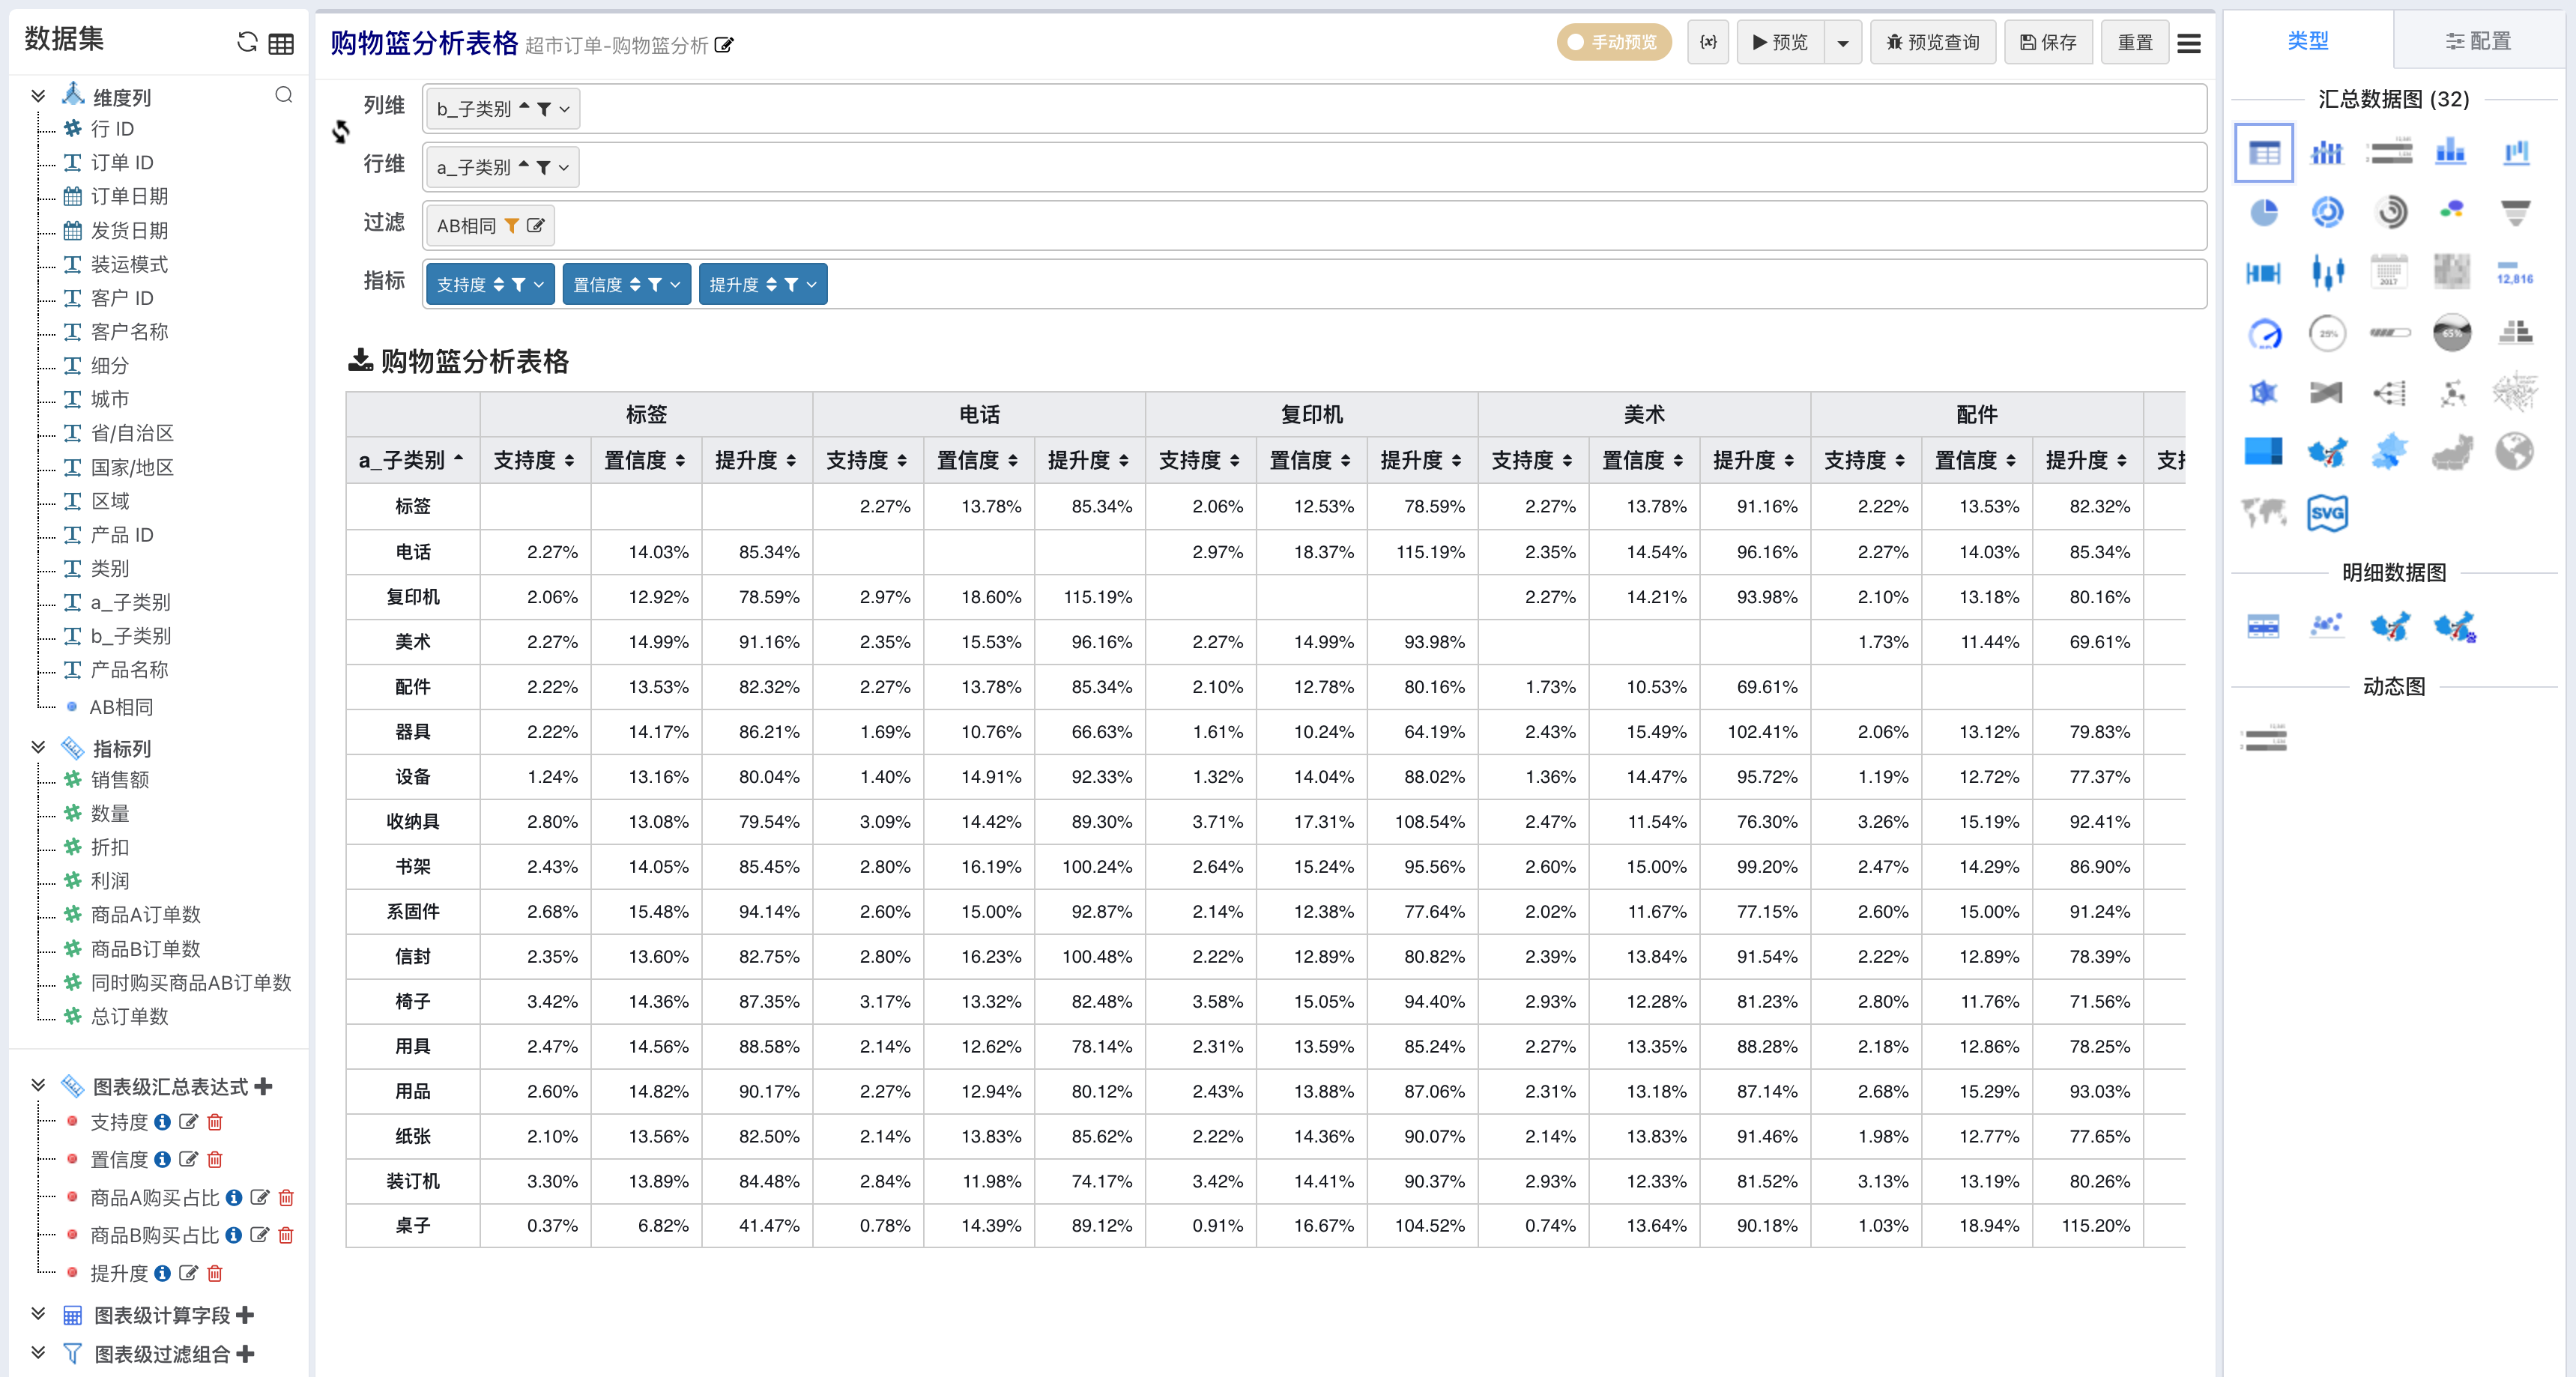2576x1377 pixels.
Task: Download the 购物篮分析表格 table
Action: [360, 360]
